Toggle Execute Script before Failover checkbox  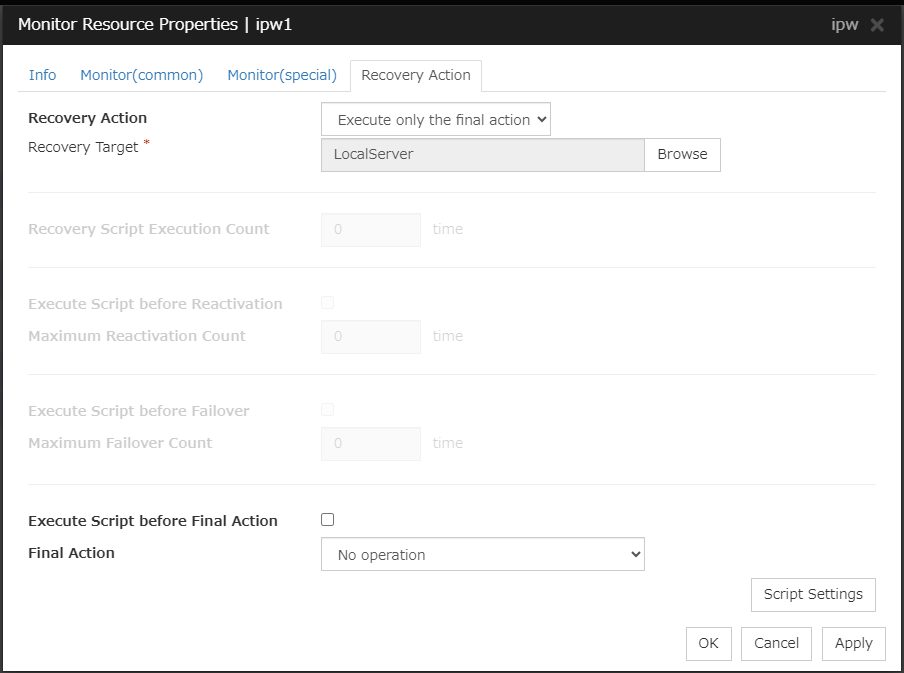(x=327, y=410)
